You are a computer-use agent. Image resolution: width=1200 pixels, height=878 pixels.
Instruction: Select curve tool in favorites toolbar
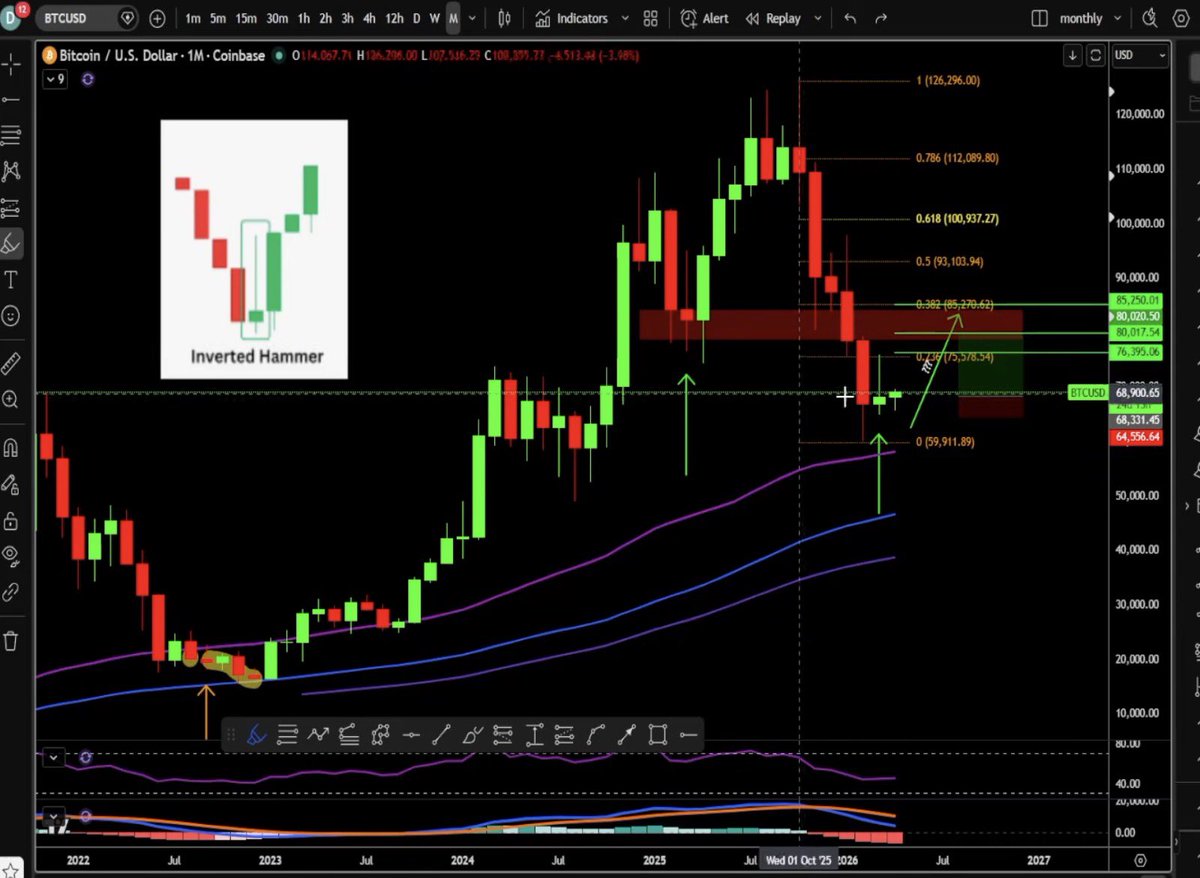click(597, 735)
